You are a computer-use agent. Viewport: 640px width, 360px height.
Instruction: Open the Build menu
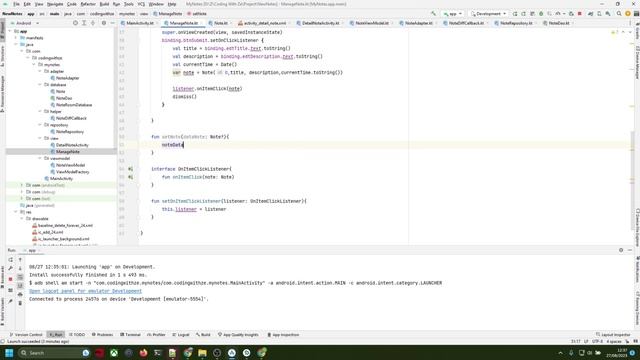pos(104,4)
